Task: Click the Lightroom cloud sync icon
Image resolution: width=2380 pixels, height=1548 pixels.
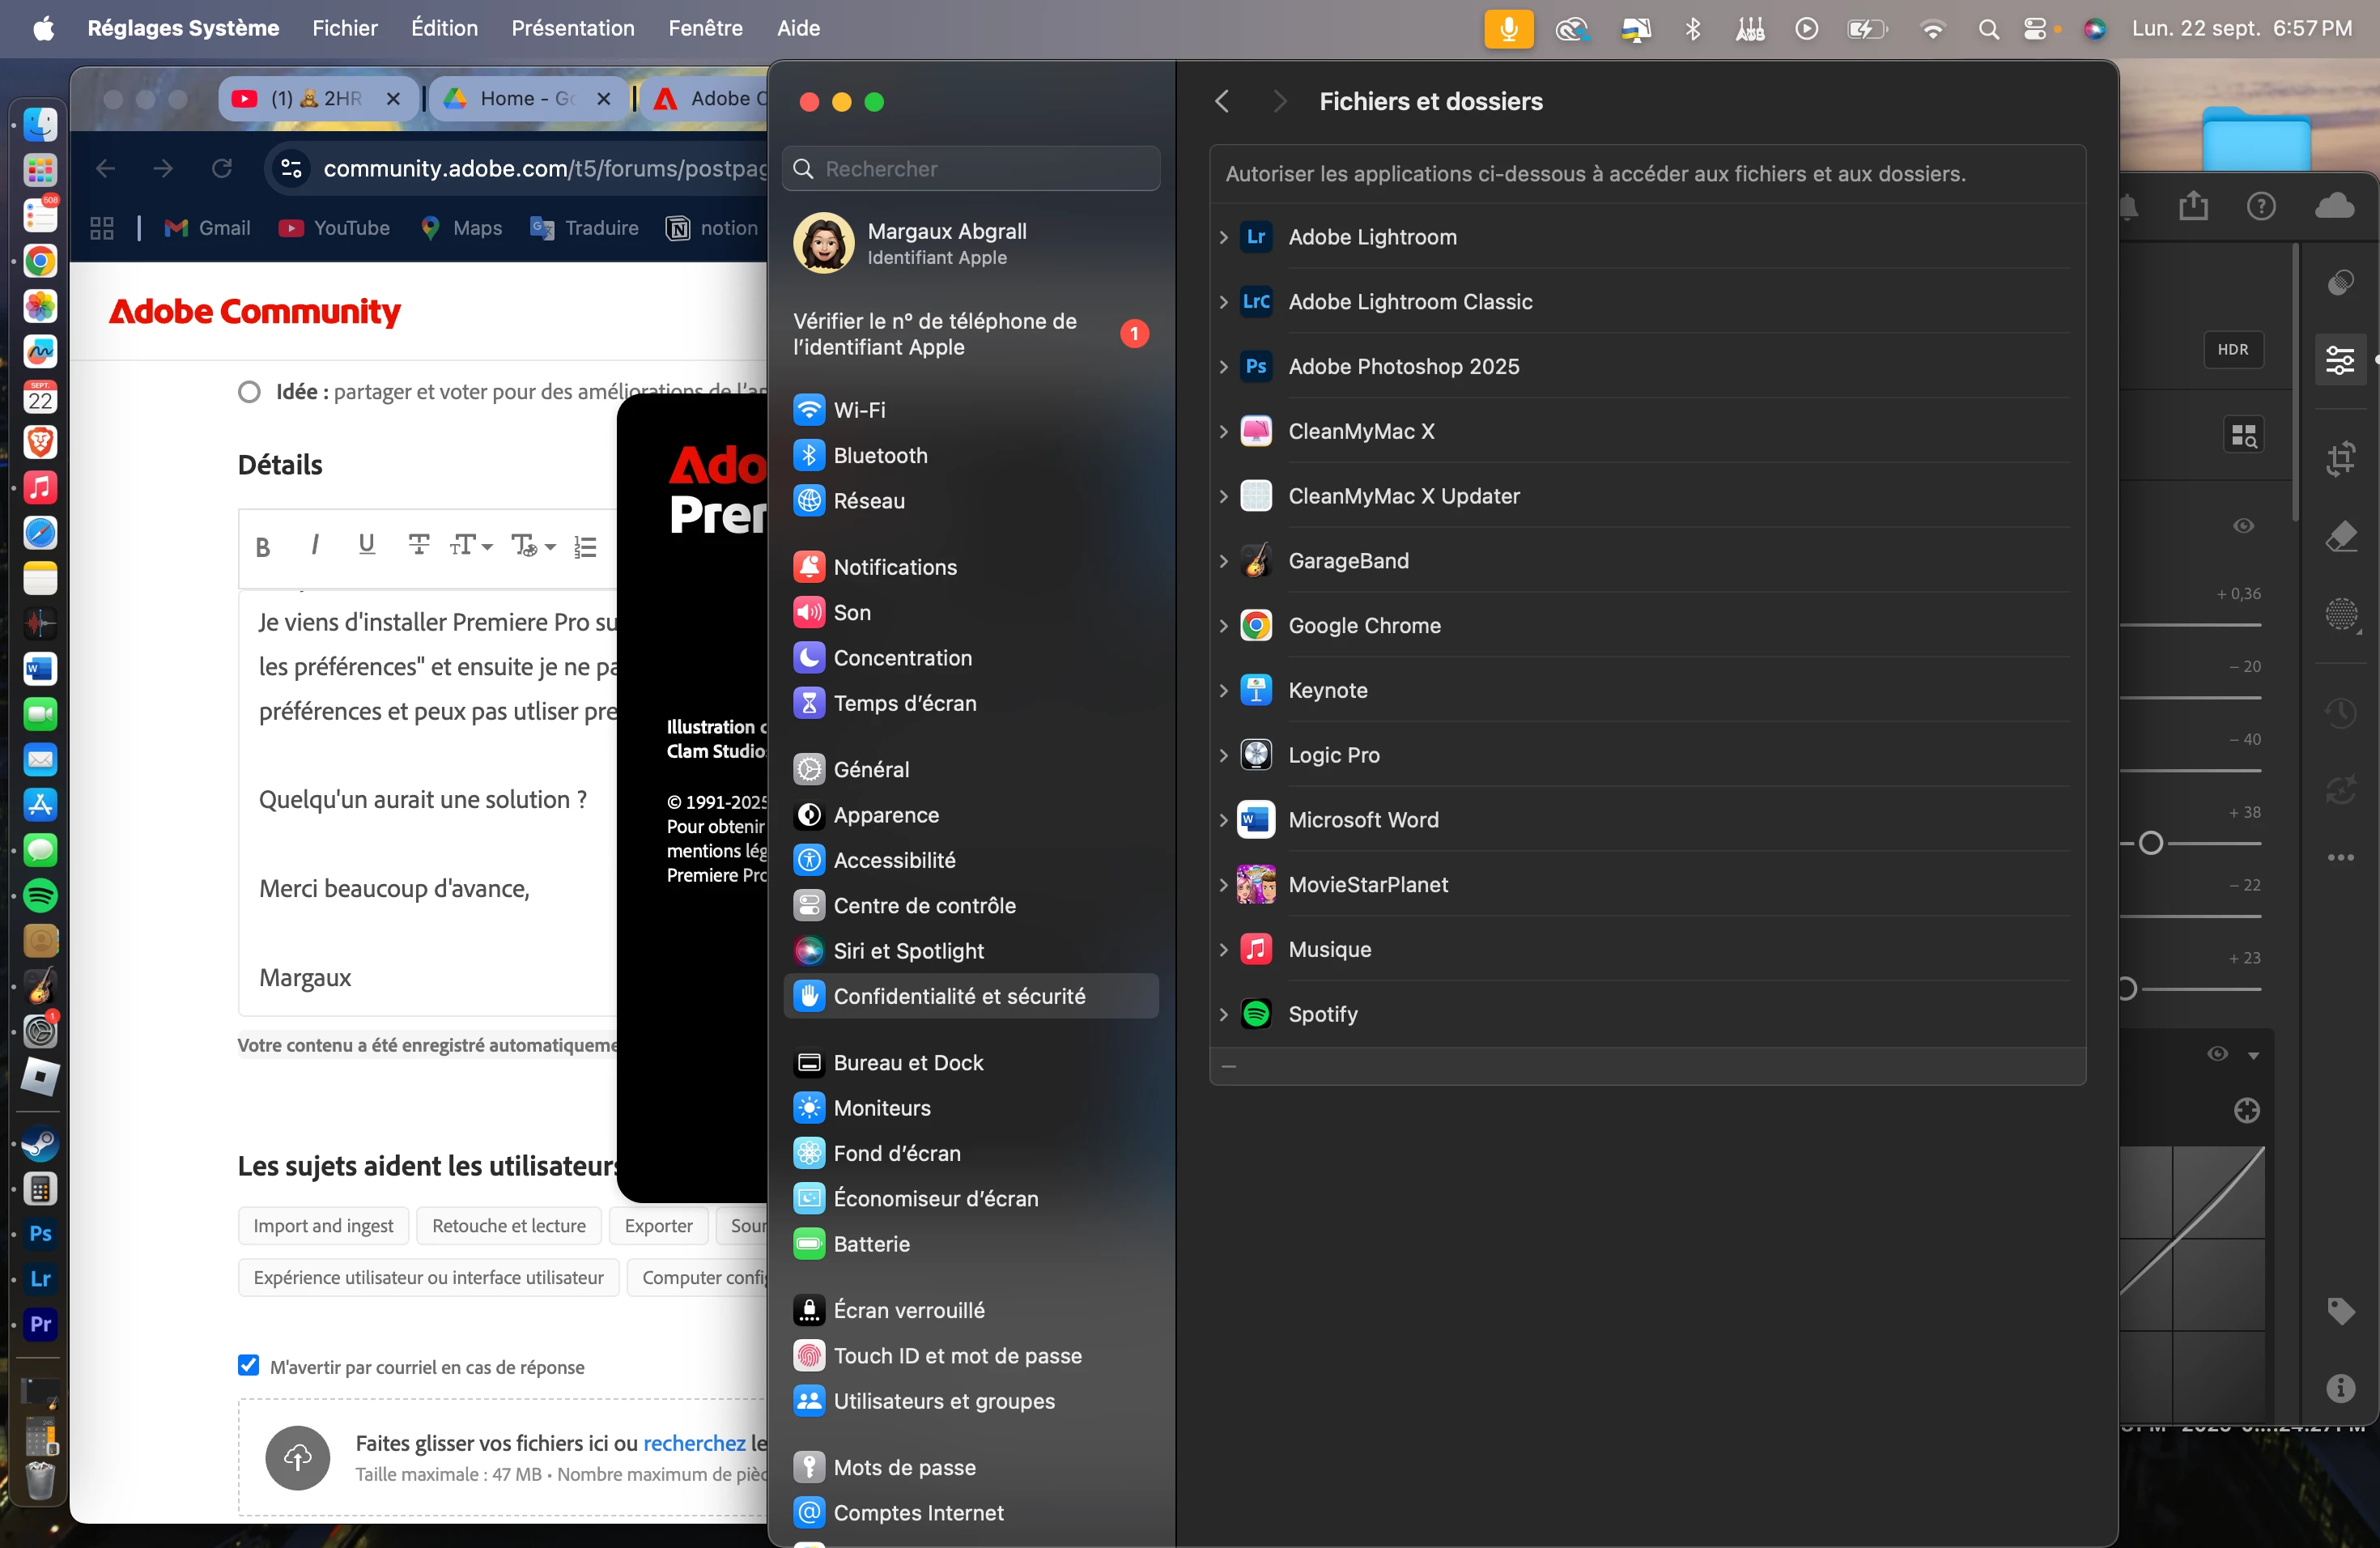Action: click(2334, 206)
